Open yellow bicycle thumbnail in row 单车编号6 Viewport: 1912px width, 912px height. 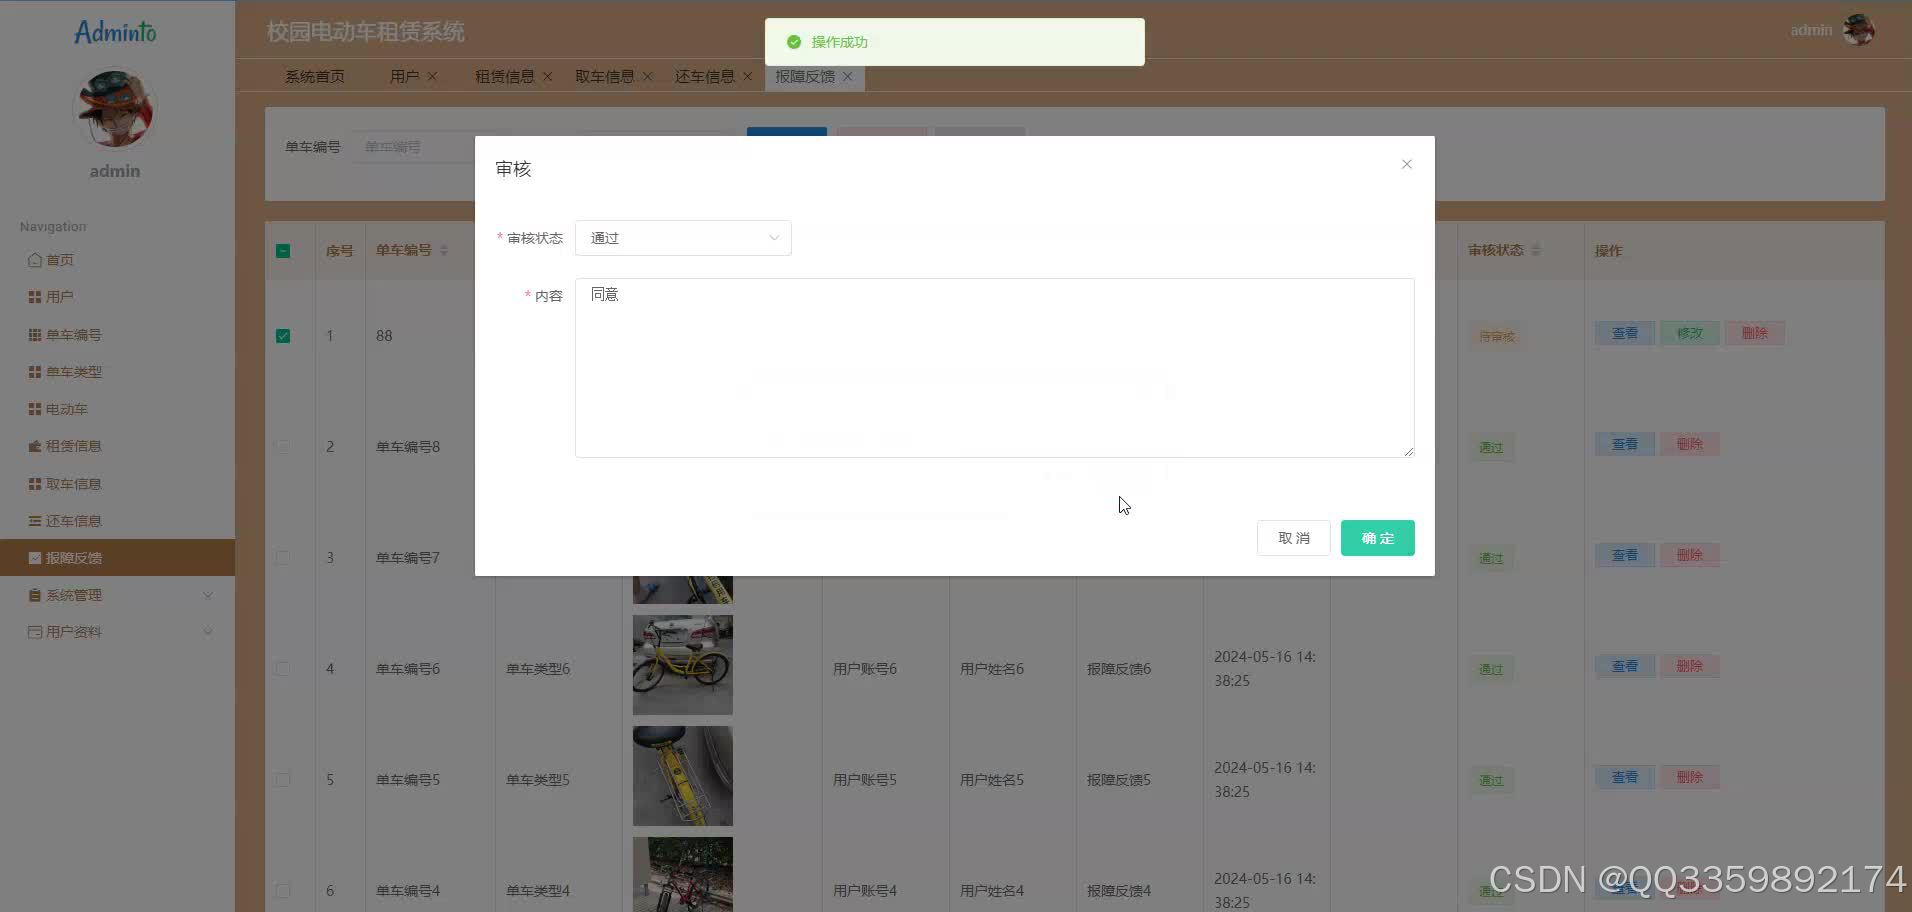click(683, 665)
